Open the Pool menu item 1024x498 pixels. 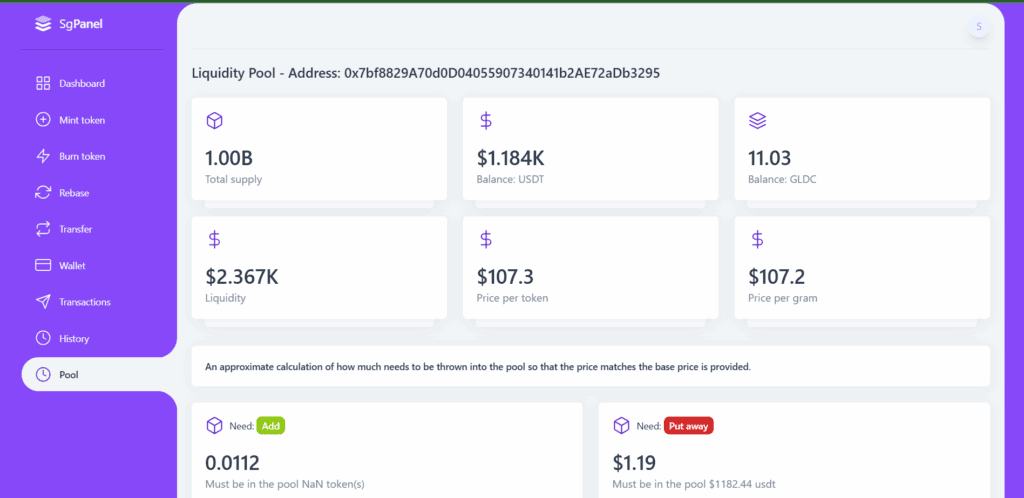[99, 375]
